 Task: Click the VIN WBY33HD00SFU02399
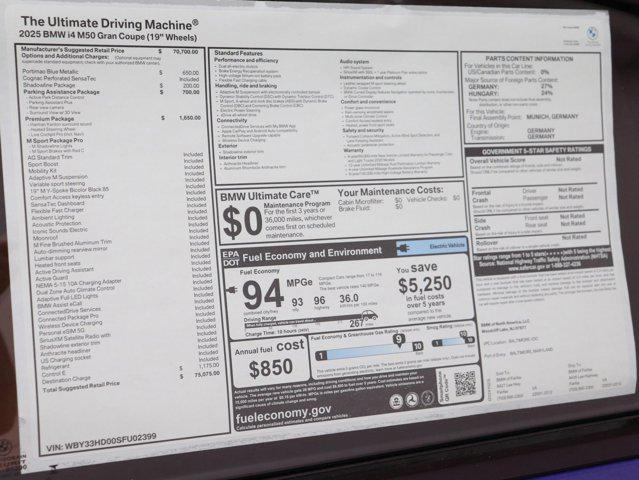101,442
